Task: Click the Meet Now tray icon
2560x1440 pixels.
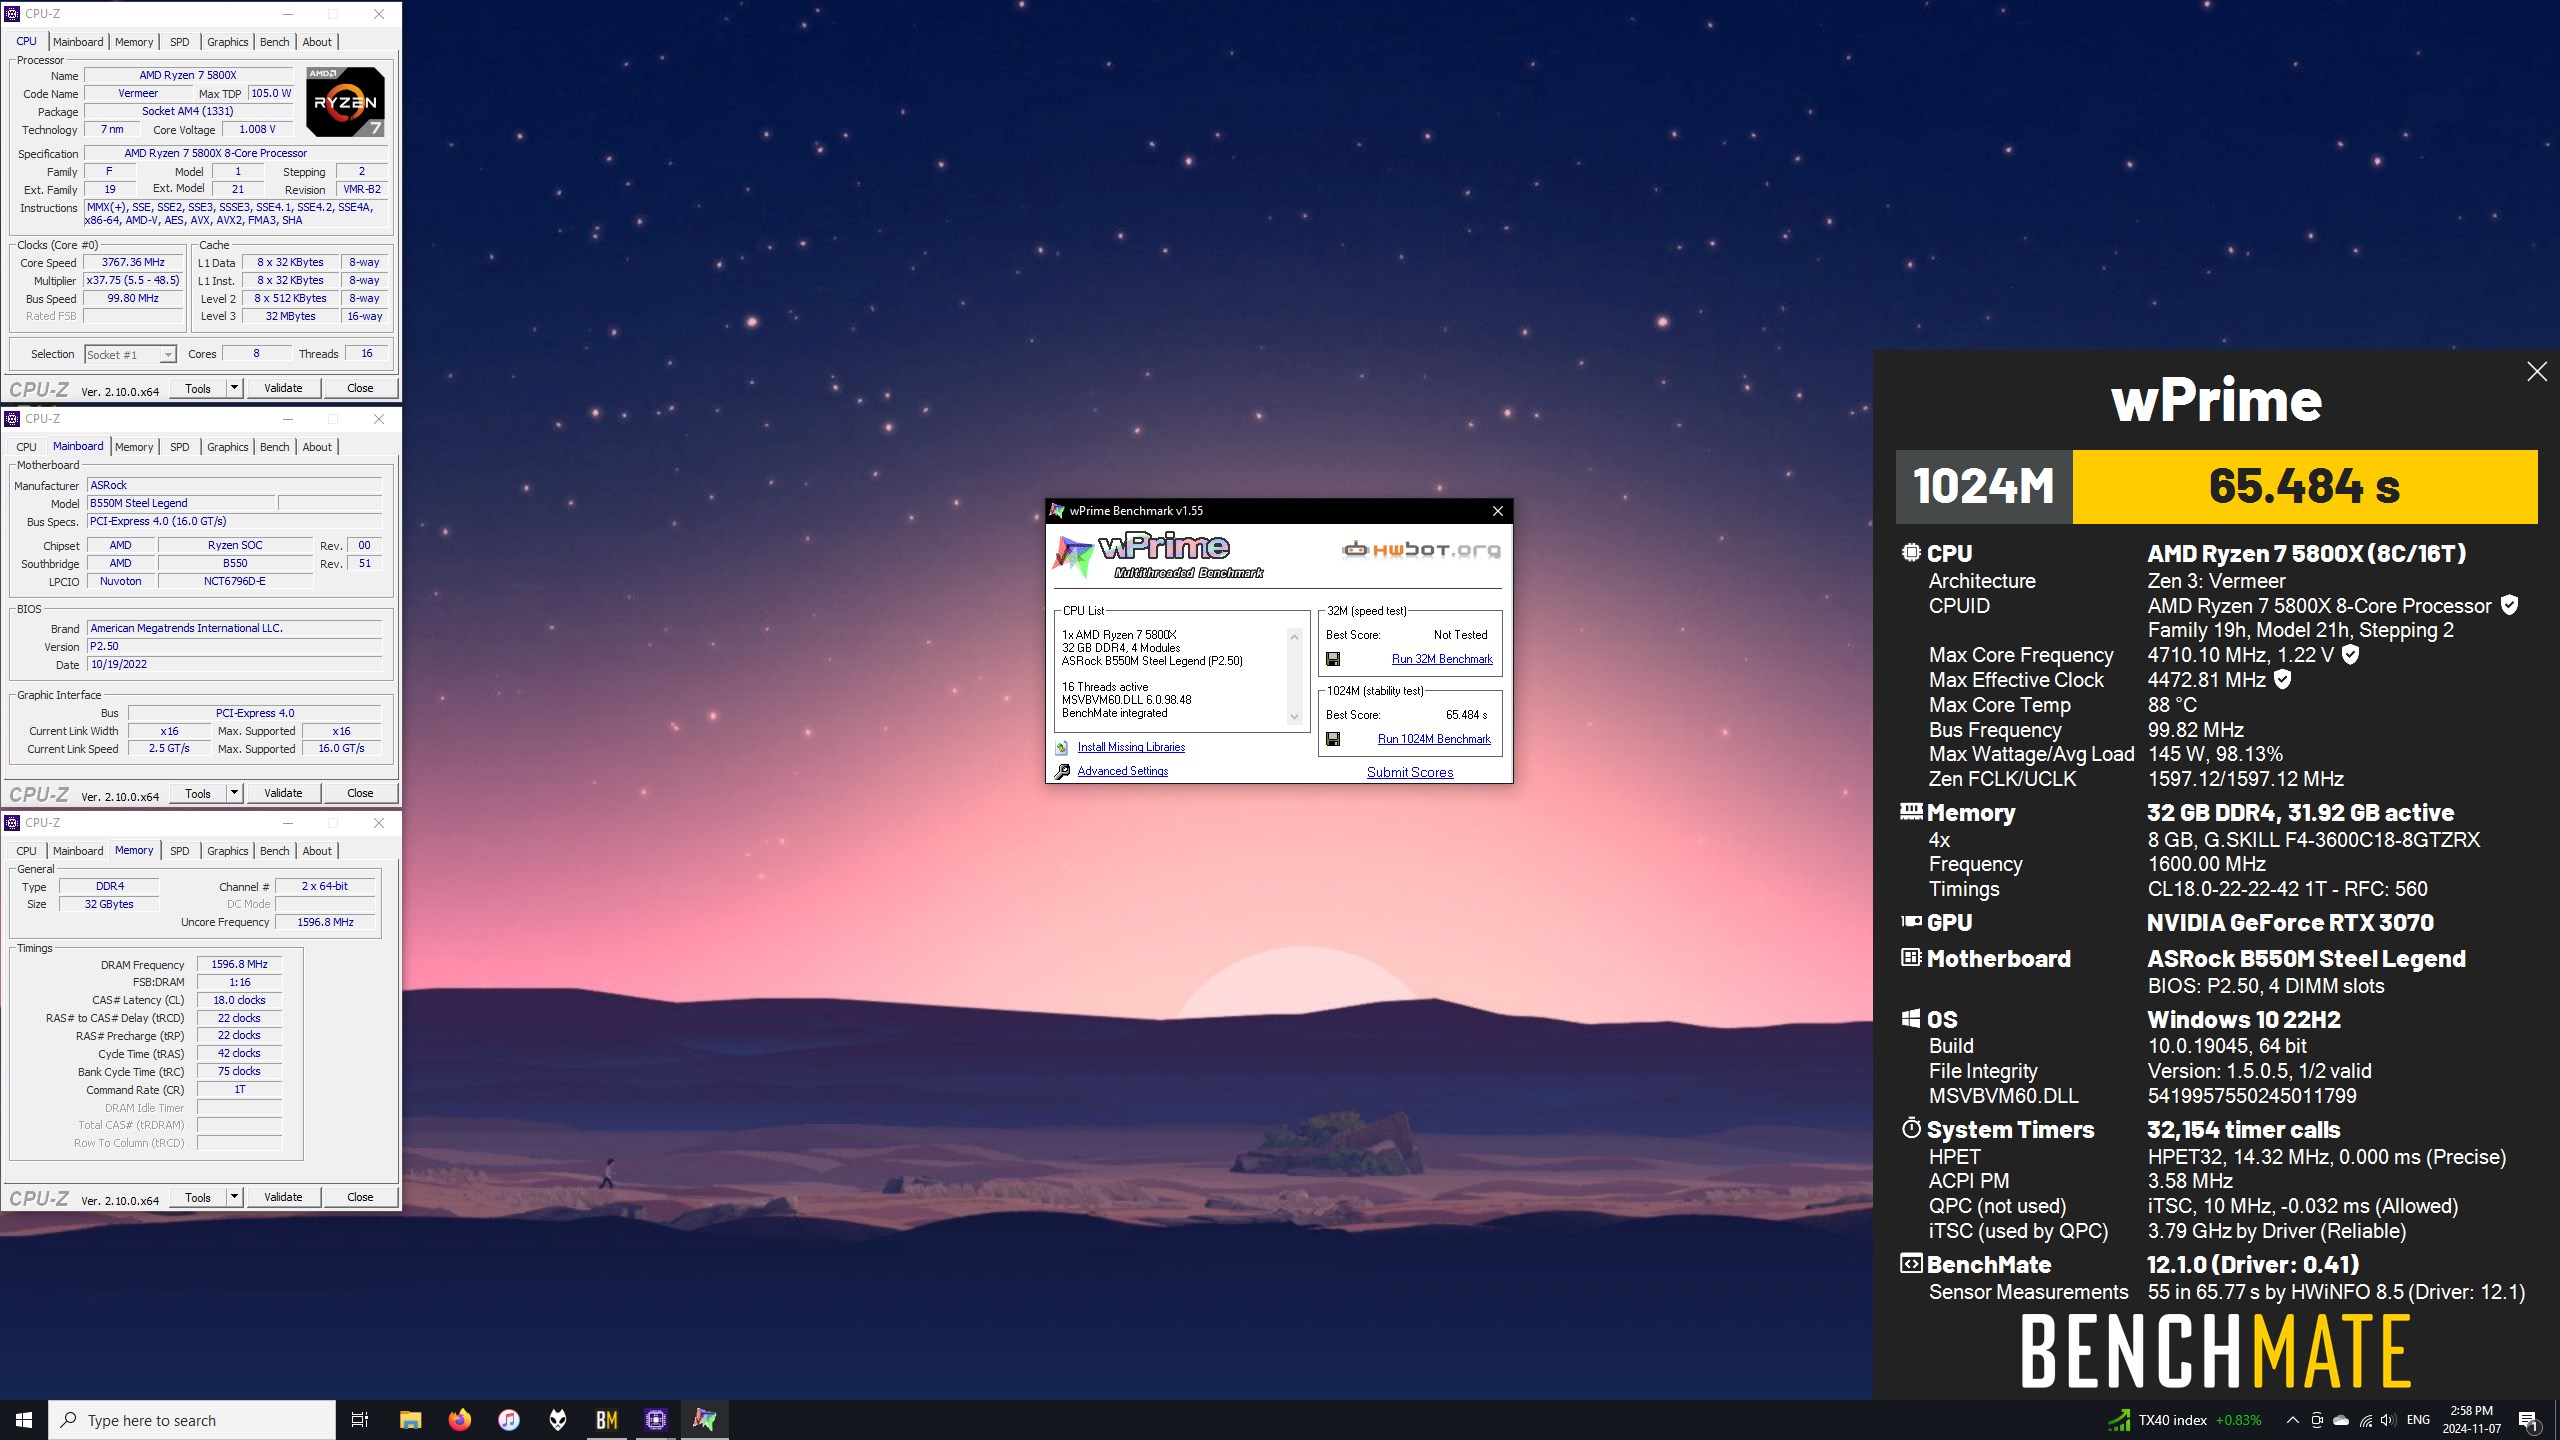Action: (2317, 1420)
